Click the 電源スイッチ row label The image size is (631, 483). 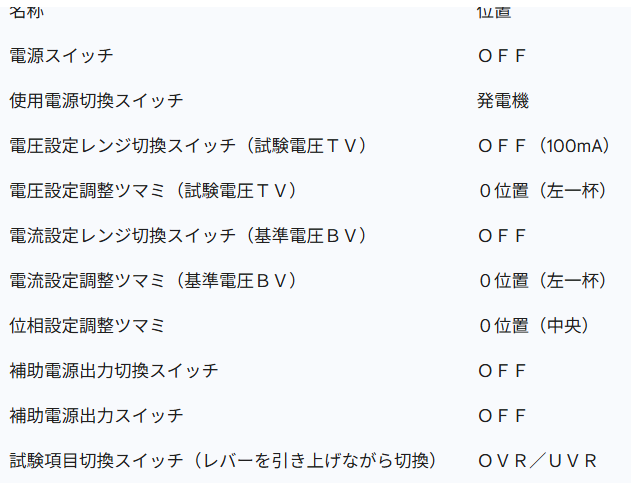coord(61,55)
